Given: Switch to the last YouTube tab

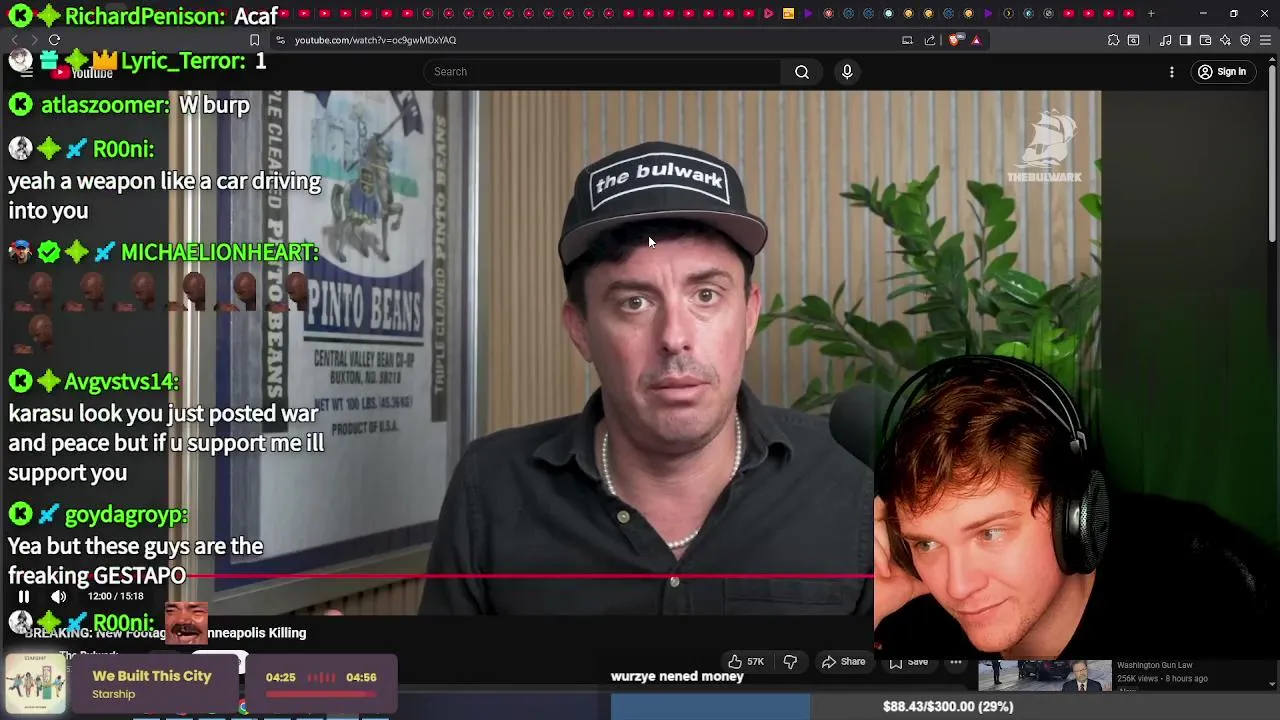Looking at the screenshot, I should pyautogui.click(x=1128, y=14).
